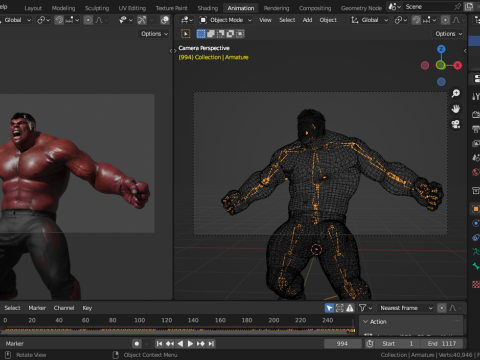The width and height of the screenshot is (480, 360).
Task: Toggle proportional editing in right viewport
Action: coord(445,20)
